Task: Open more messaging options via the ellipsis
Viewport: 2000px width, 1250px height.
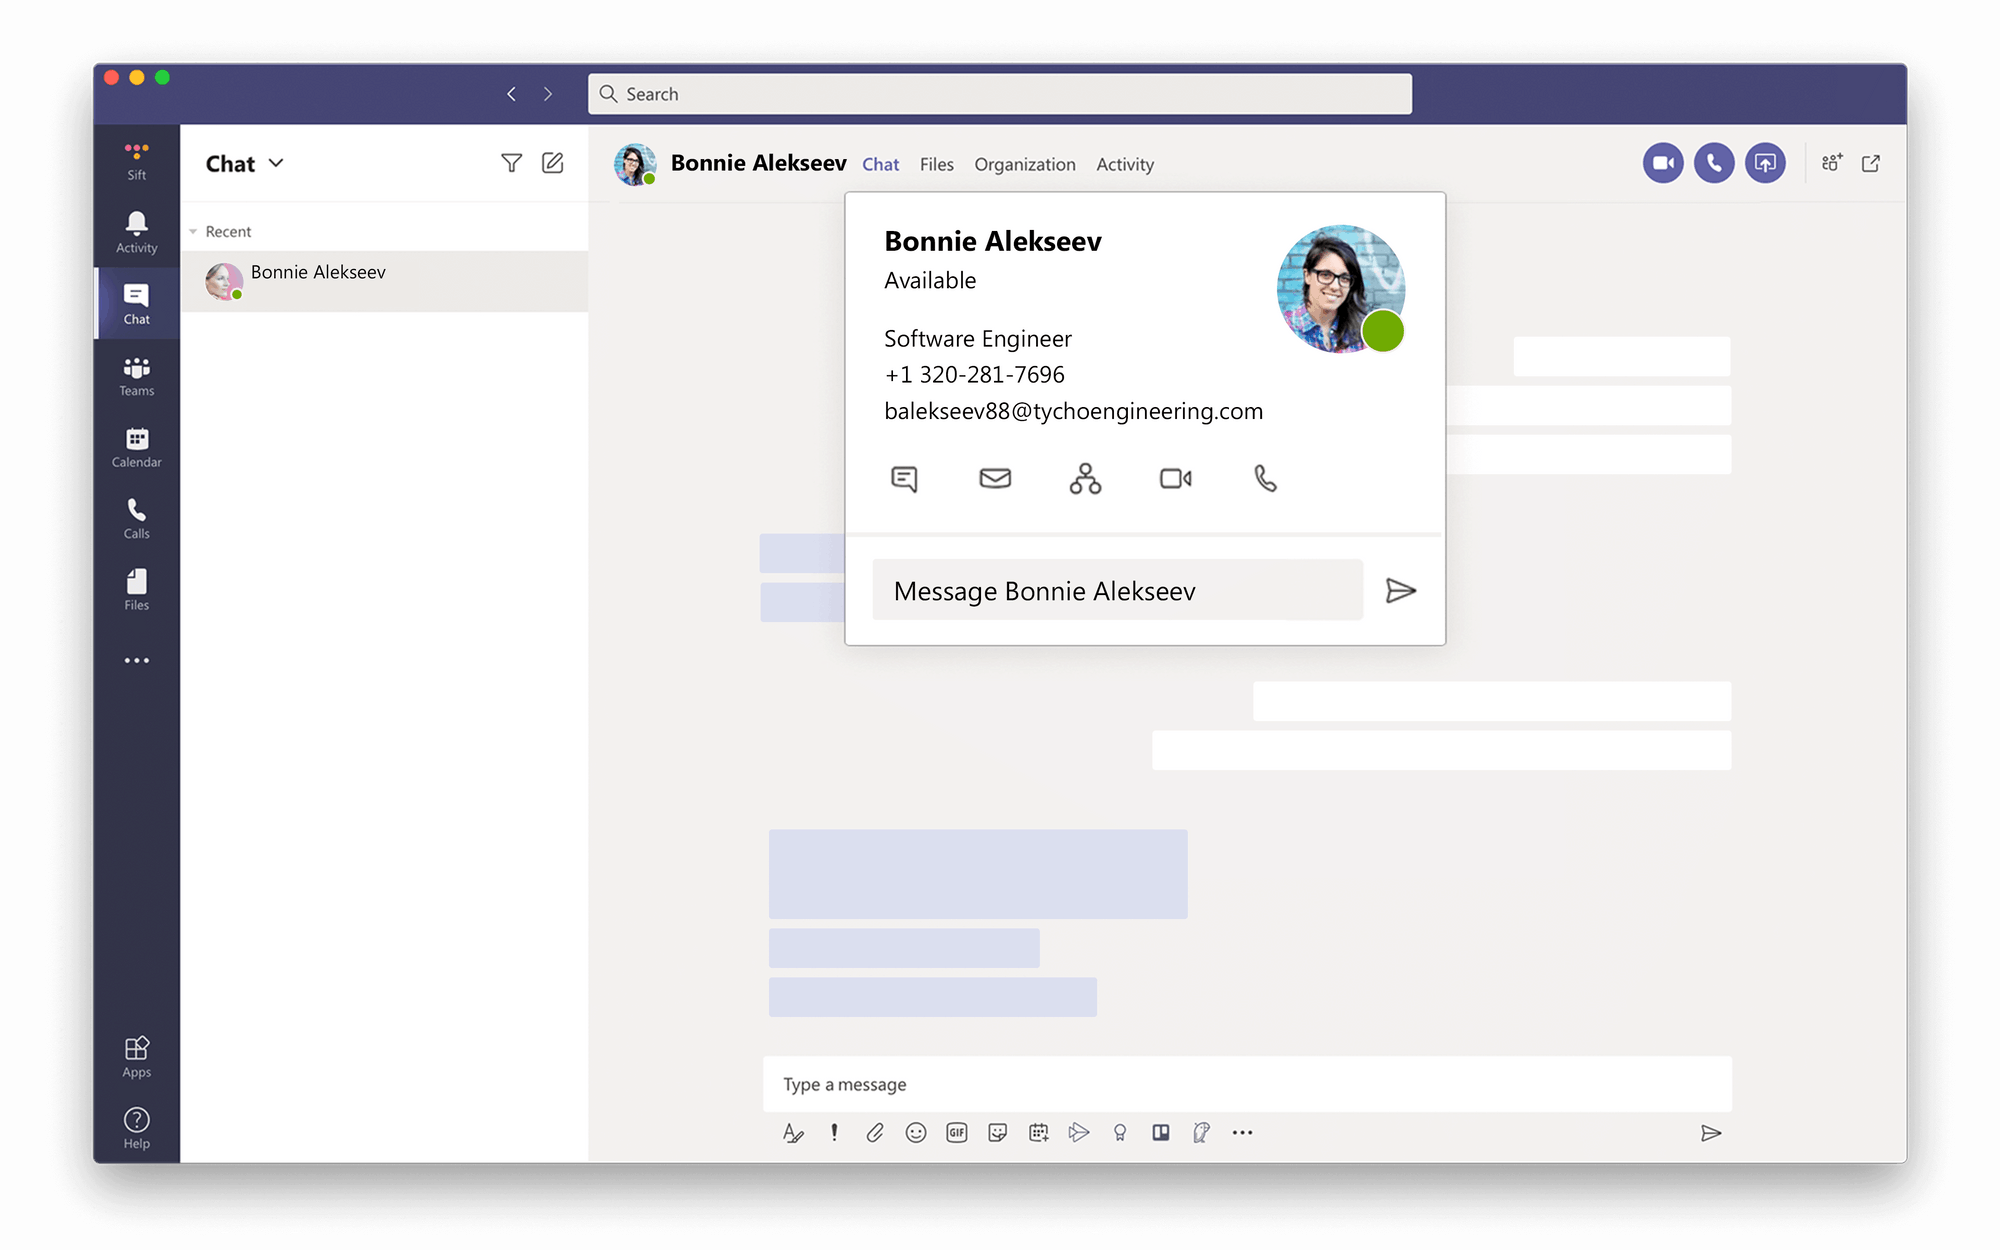Action: click(1243, 1132)
